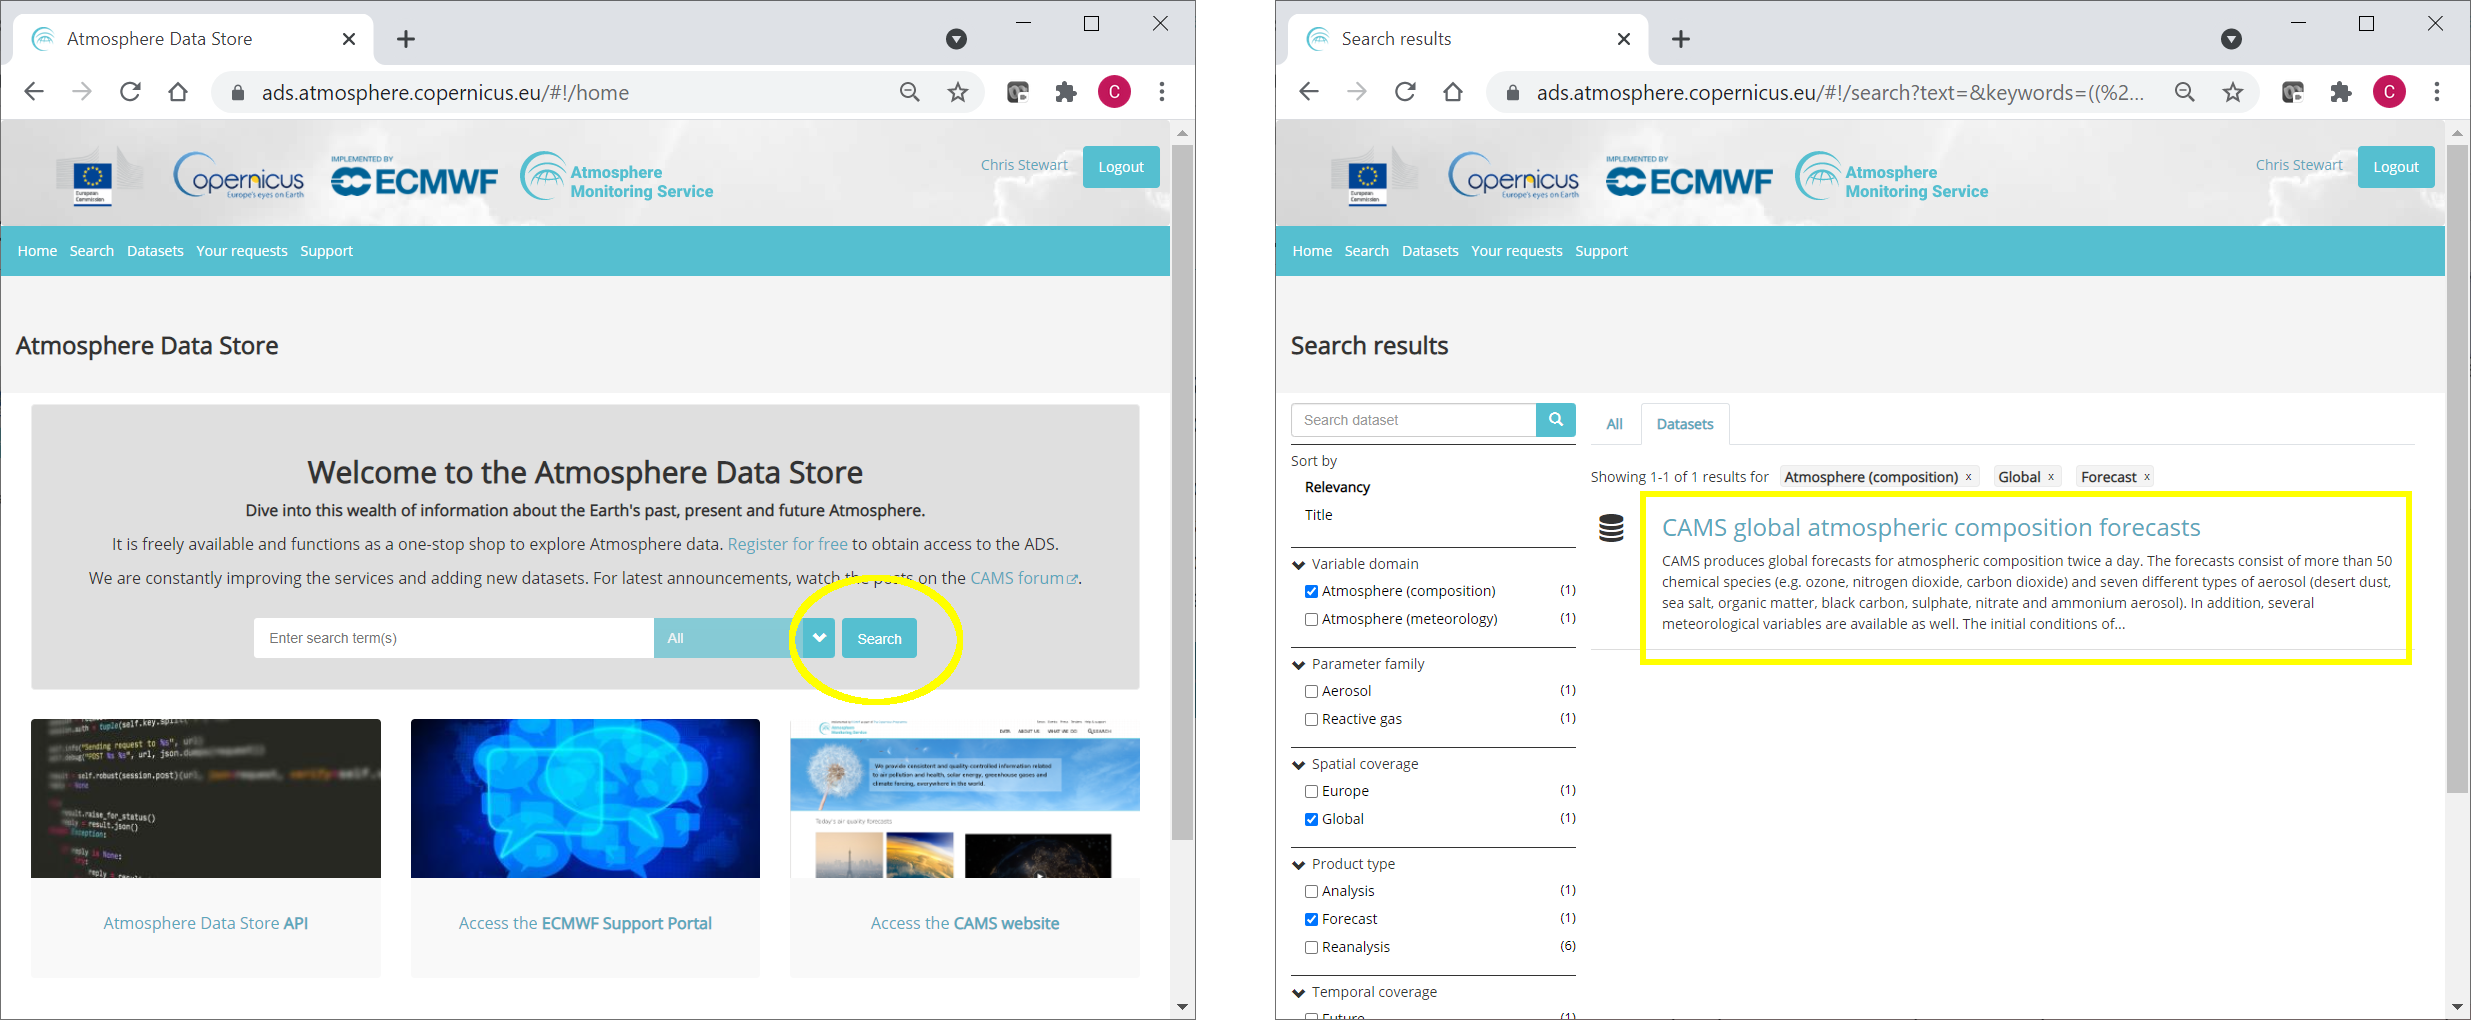The image size is (2471, 1020).
Task: Open CAMS global atmospheric composition forecasts link
Action: coord(1930,527)
